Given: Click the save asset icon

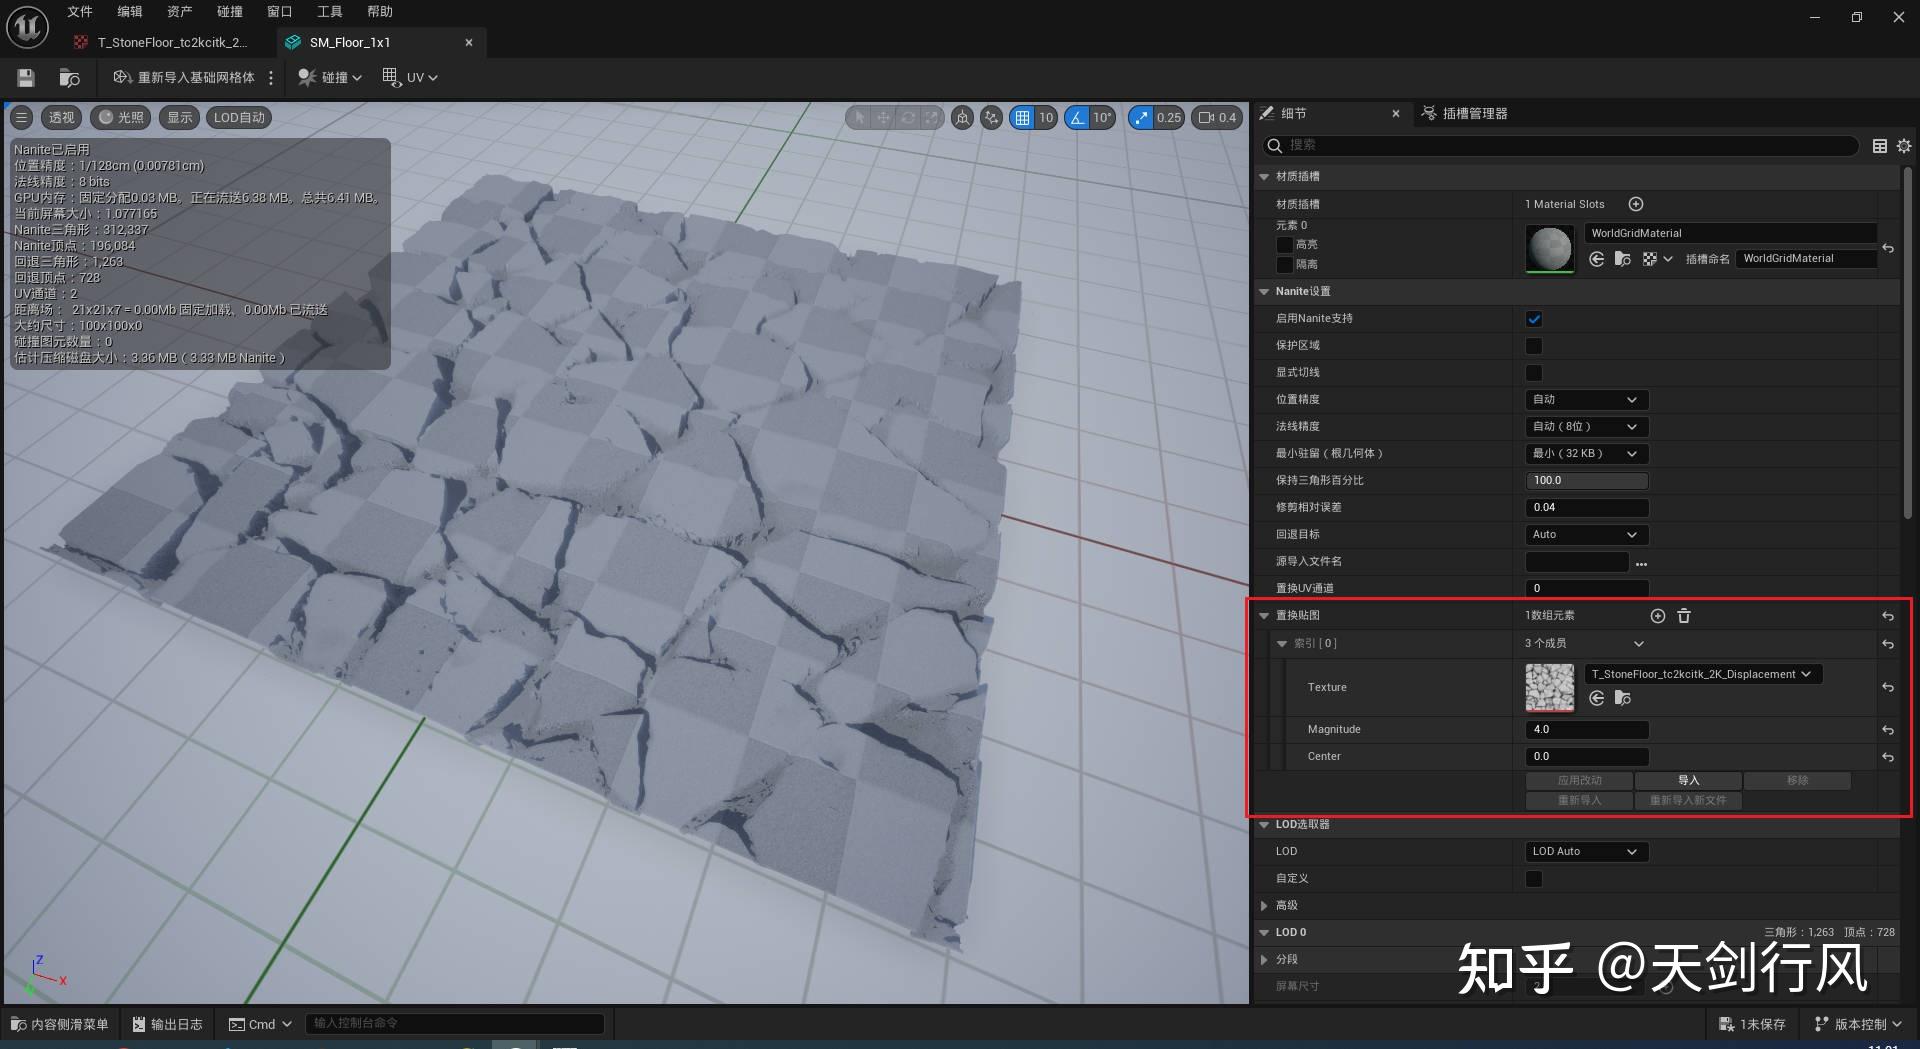Looking at the screenshot, I should pyautogui.click(x=26, y=78).
